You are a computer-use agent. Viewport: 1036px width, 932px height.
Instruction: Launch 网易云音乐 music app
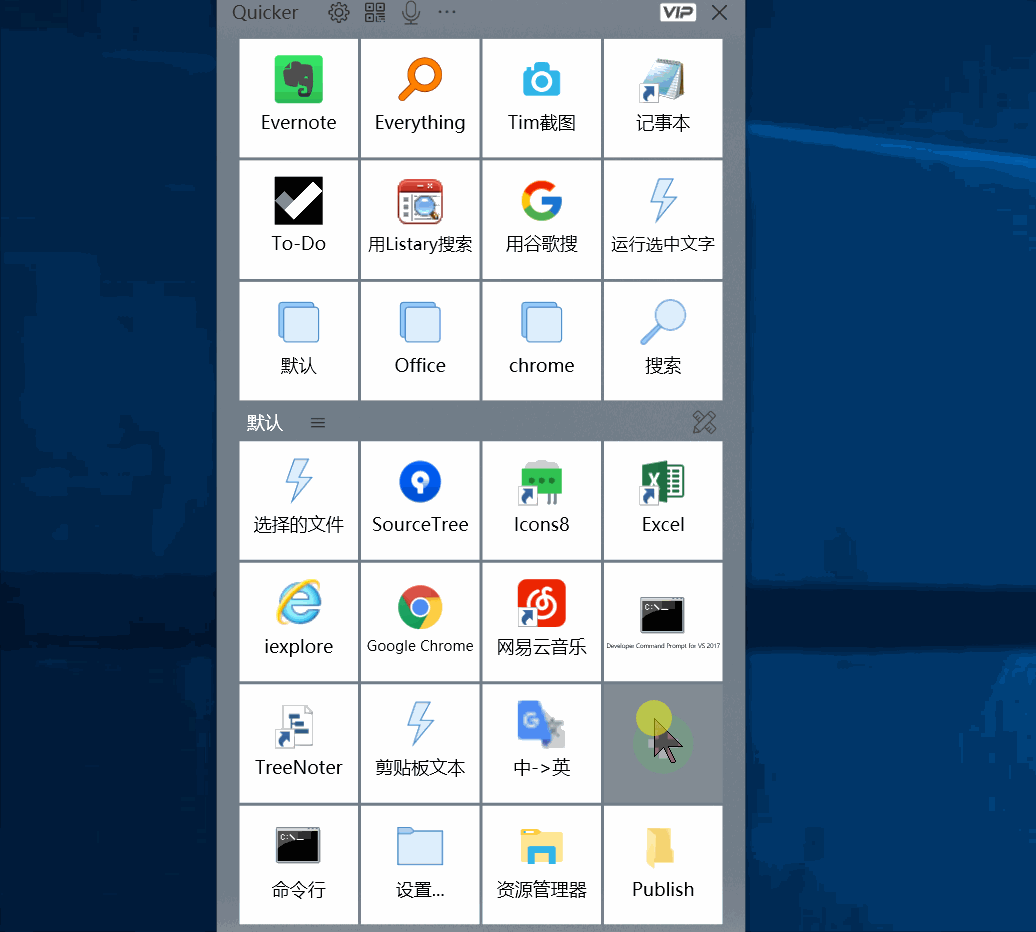pos(541,622)
